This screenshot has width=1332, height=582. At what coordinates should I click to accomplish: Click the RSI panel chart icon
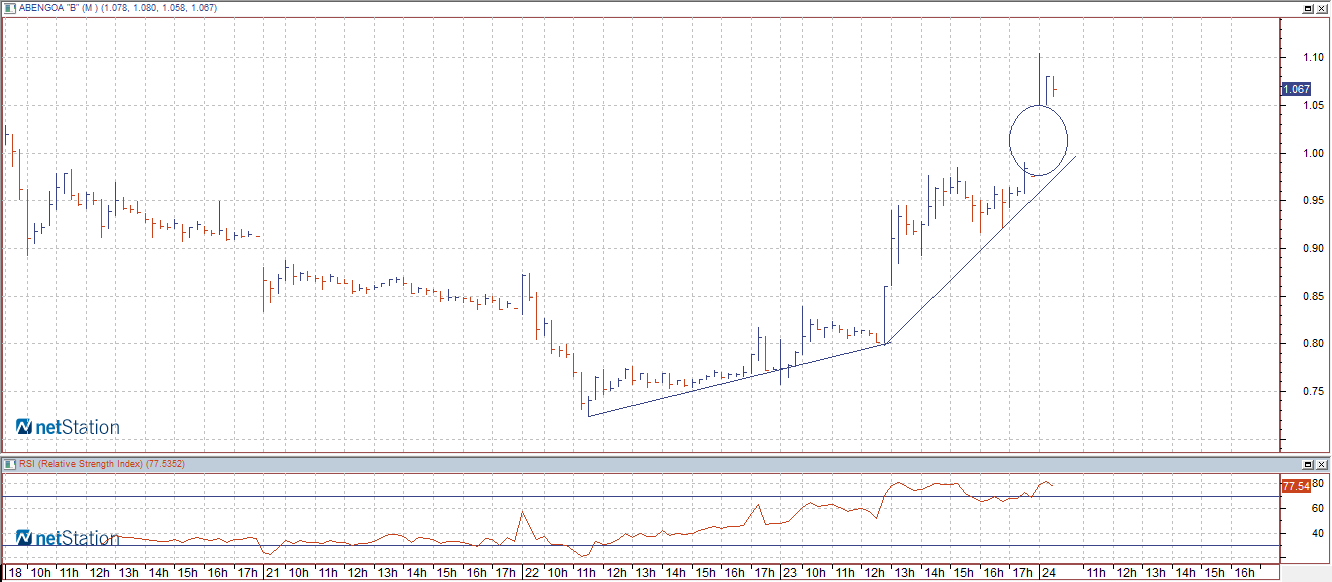[x=9, y=464]
